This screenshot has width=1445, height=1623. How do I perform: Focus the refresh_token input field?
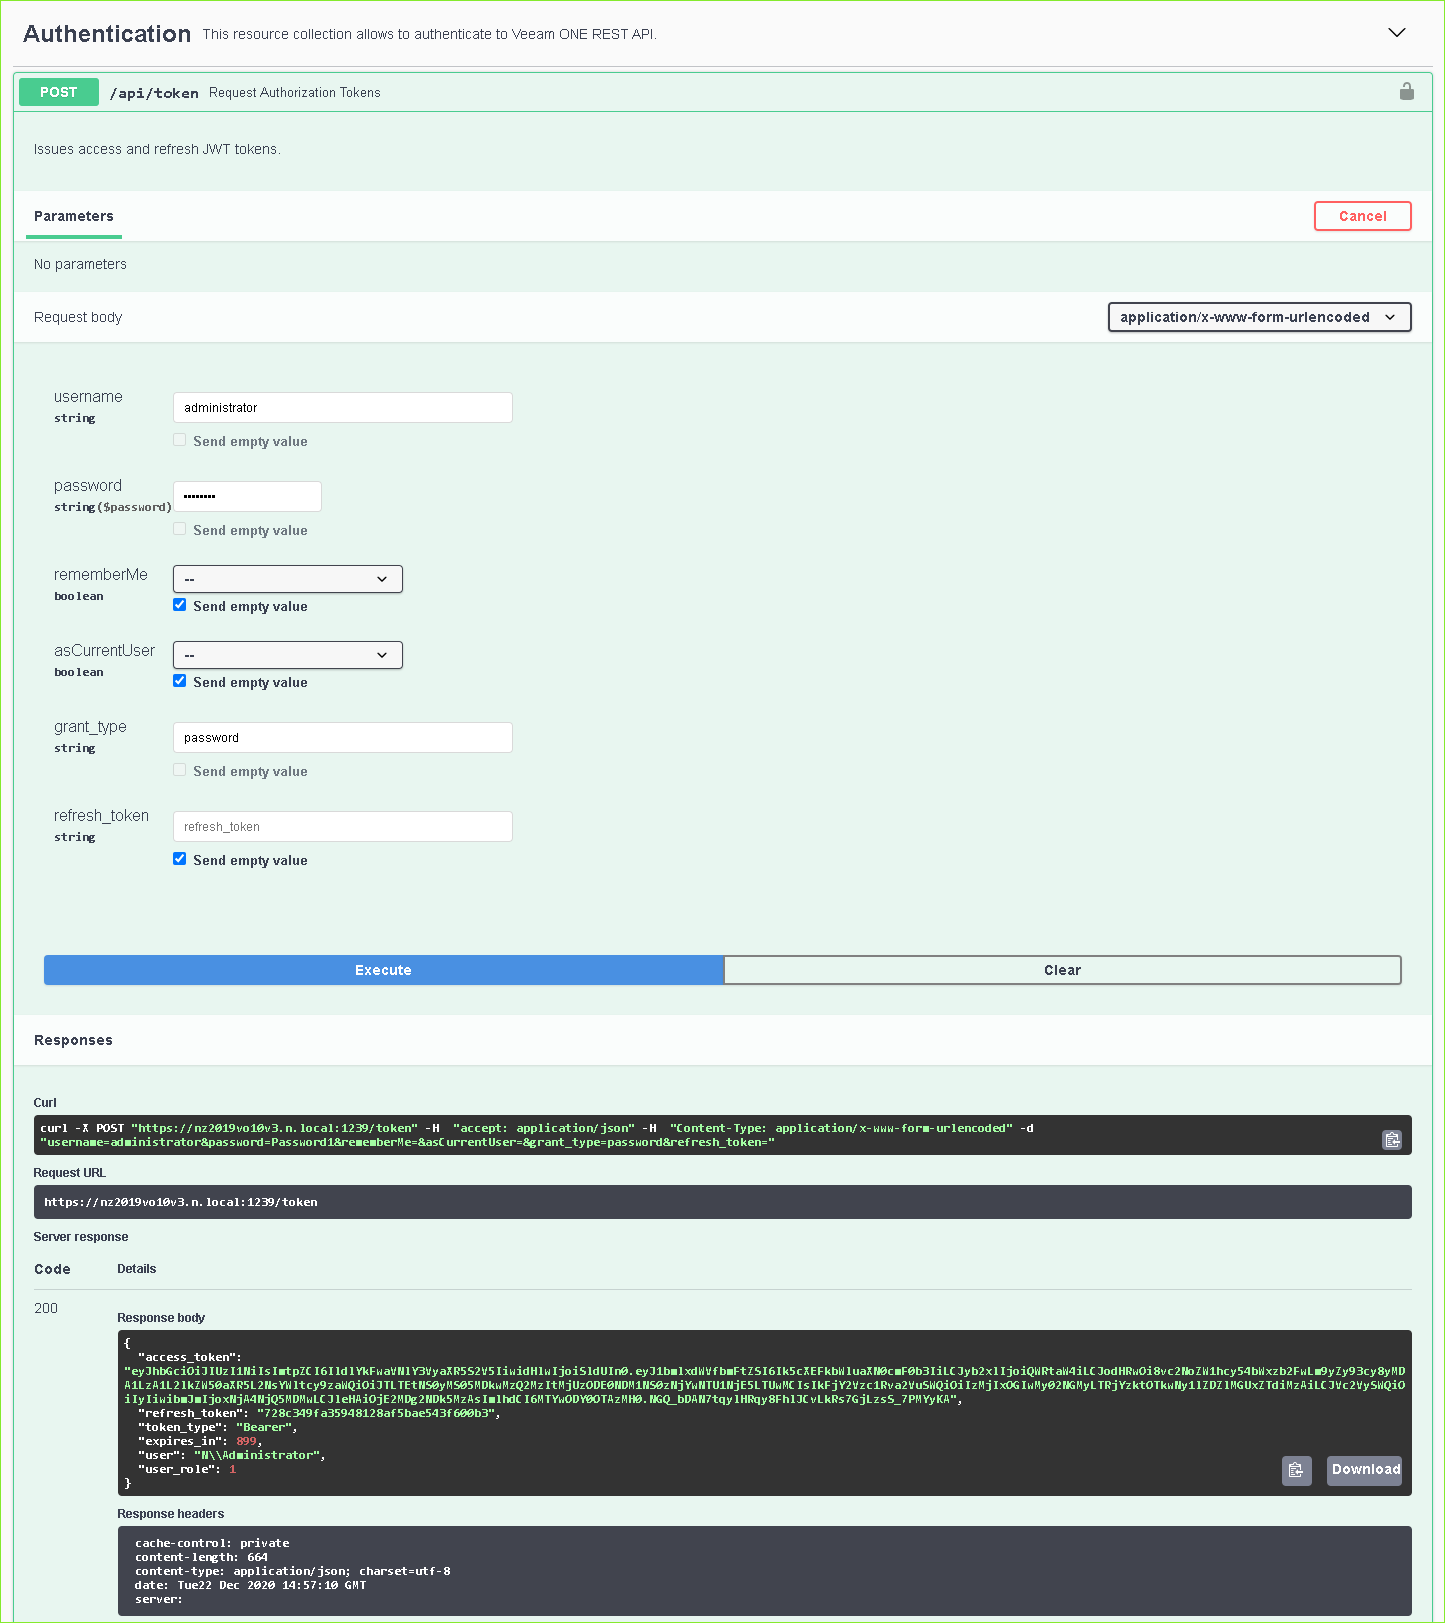click(x=343, y=826)
